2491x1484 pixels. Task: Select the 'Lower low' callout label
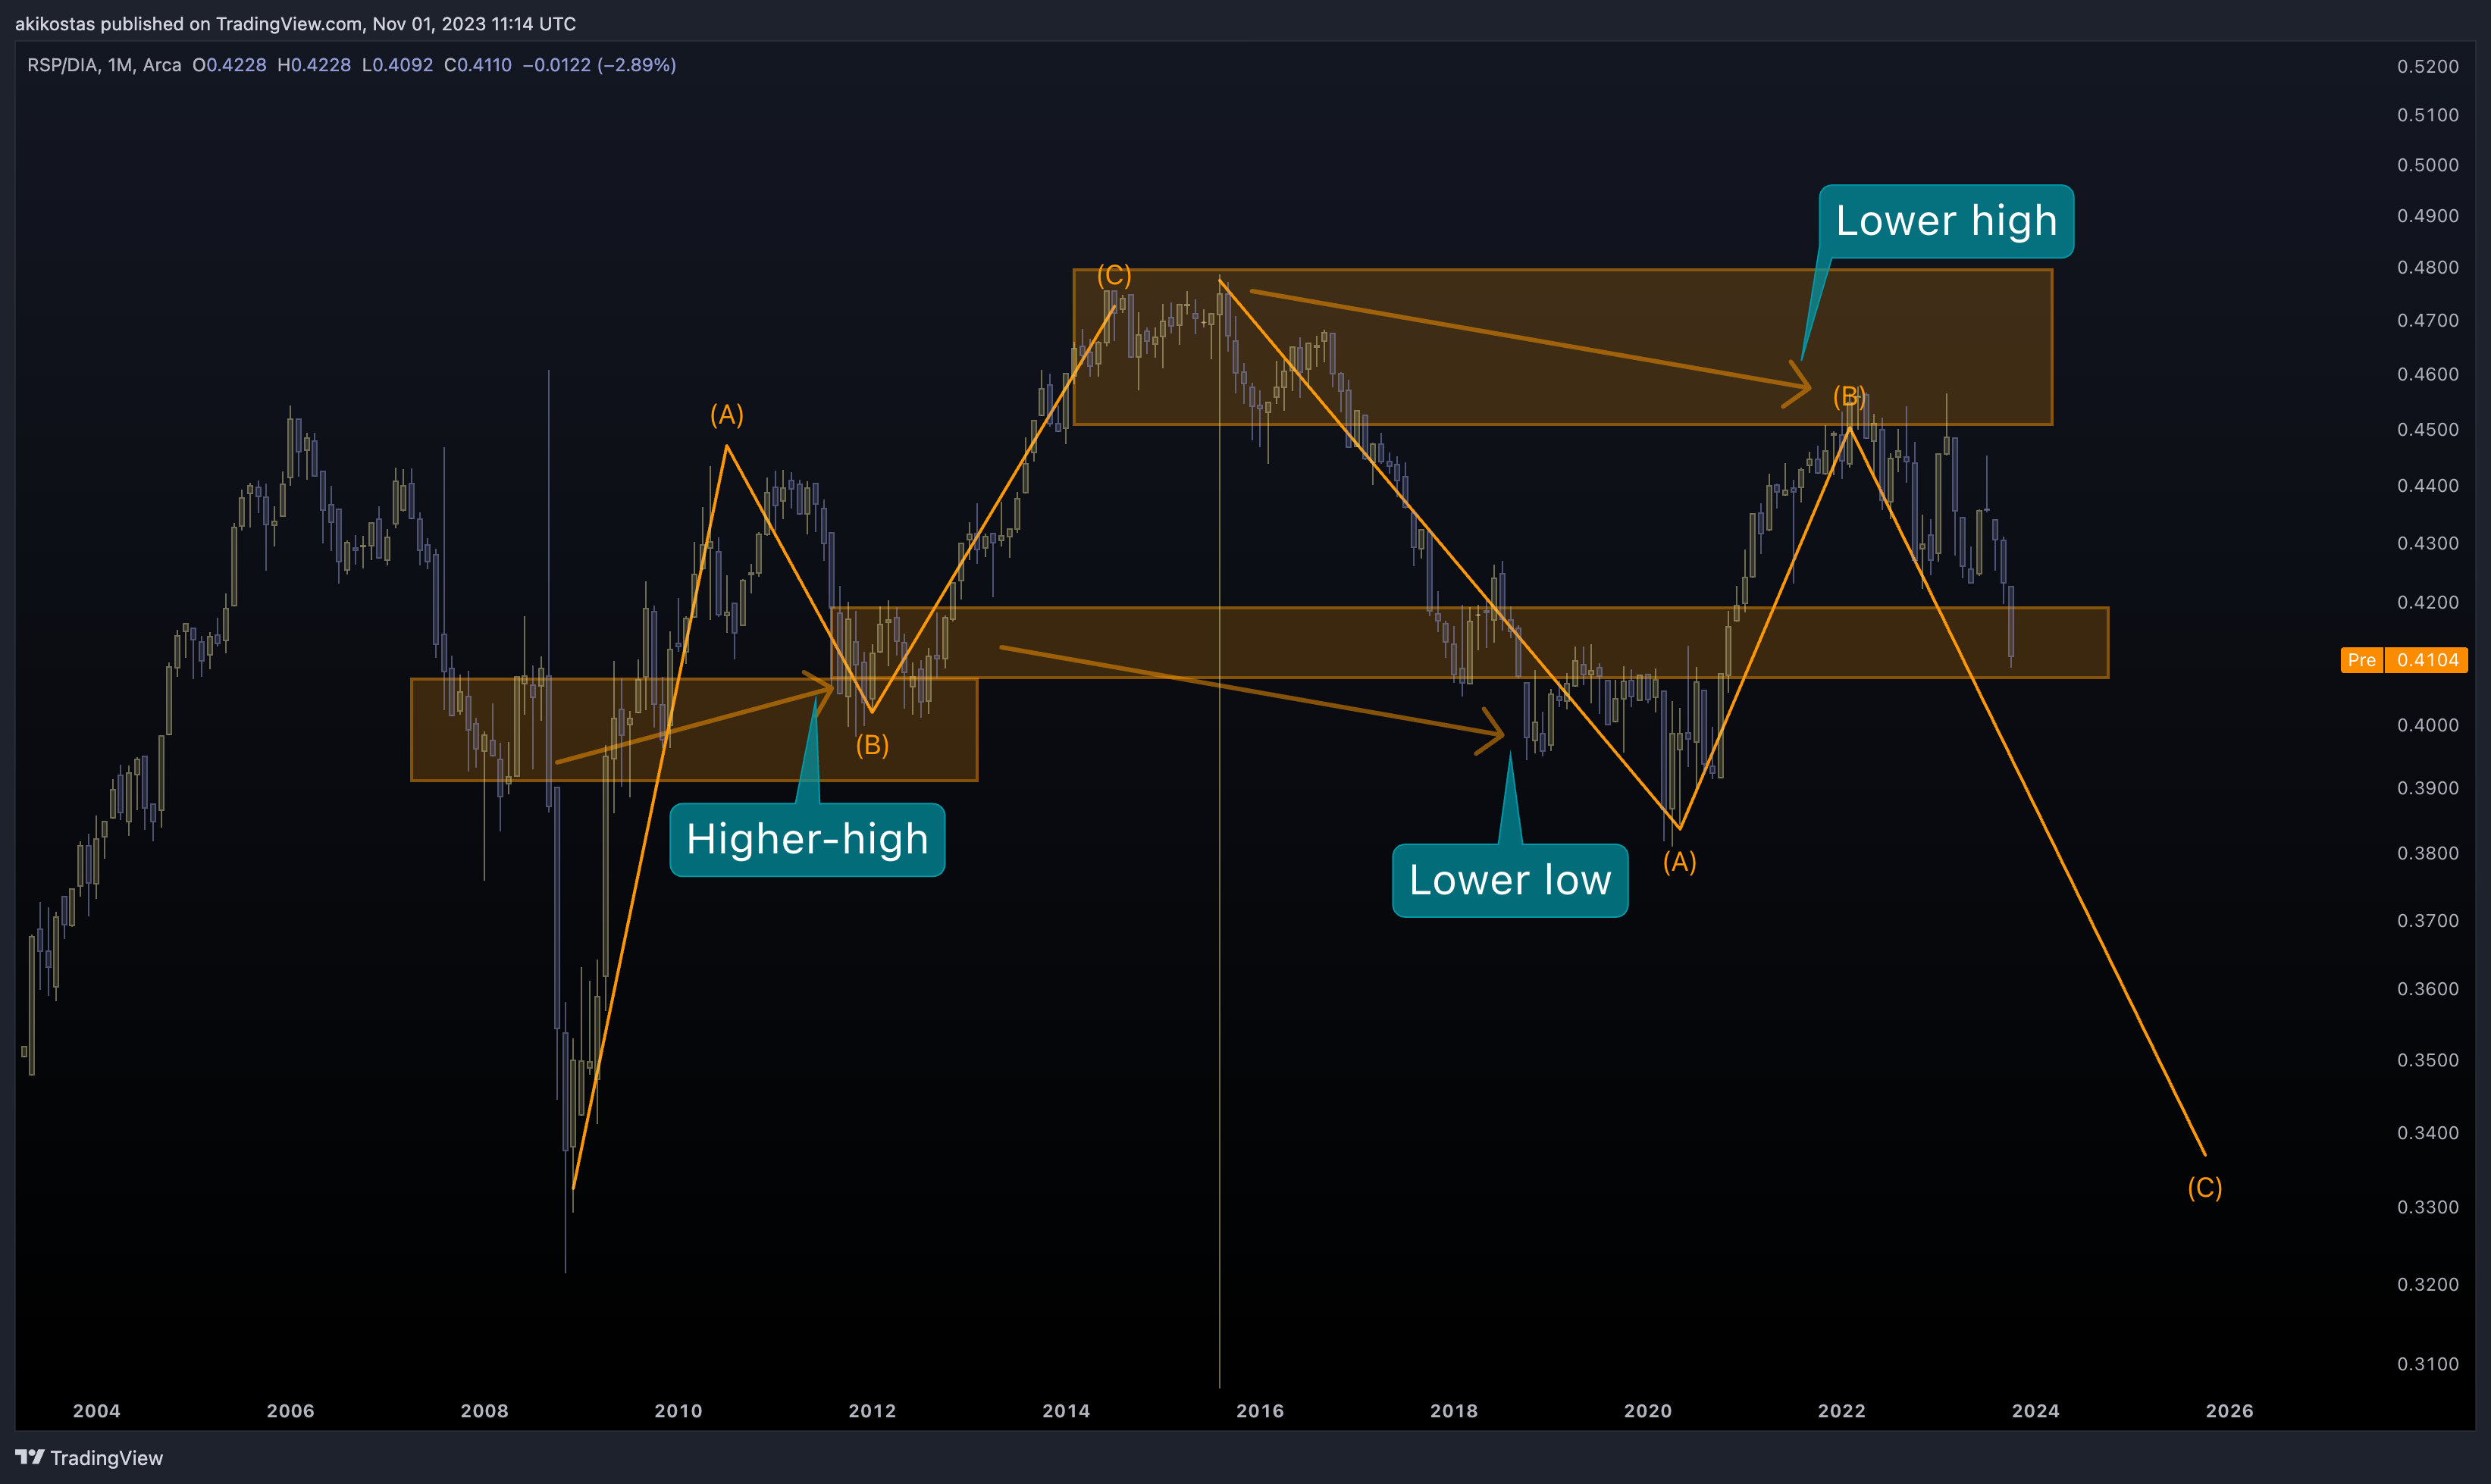1510,880
